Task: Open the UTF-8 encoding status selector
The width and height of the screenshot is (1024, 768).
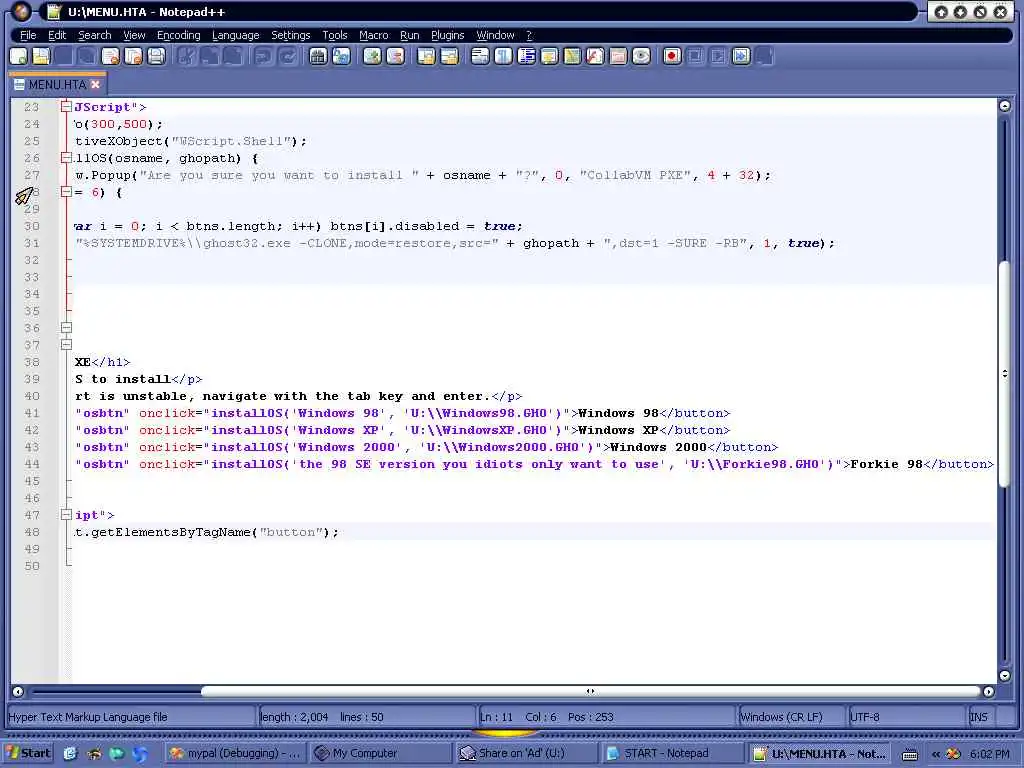Action: click(906, 717)
